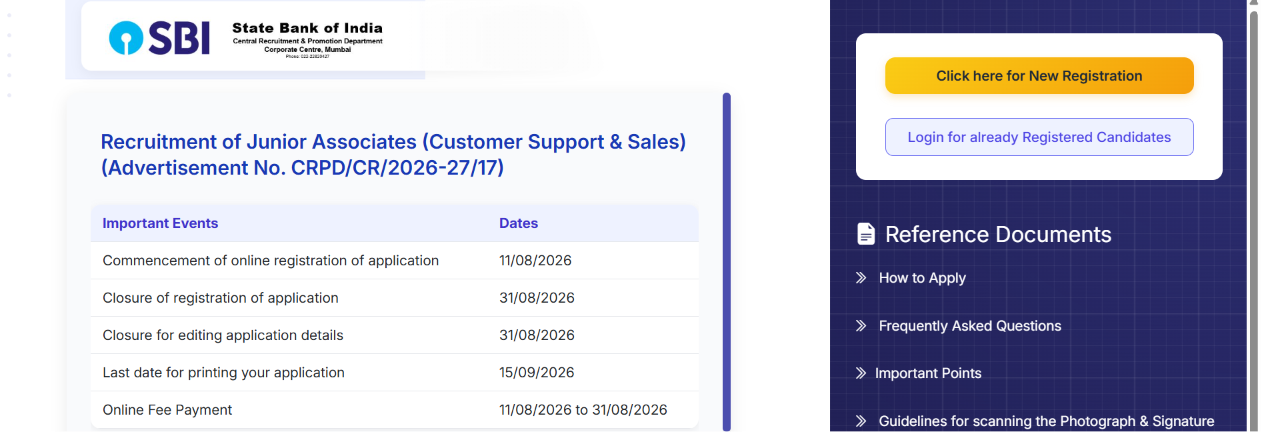This screenshot has width=1261, height=432.
Task: Click the SBI logo icon
Action: click(127, 39)
